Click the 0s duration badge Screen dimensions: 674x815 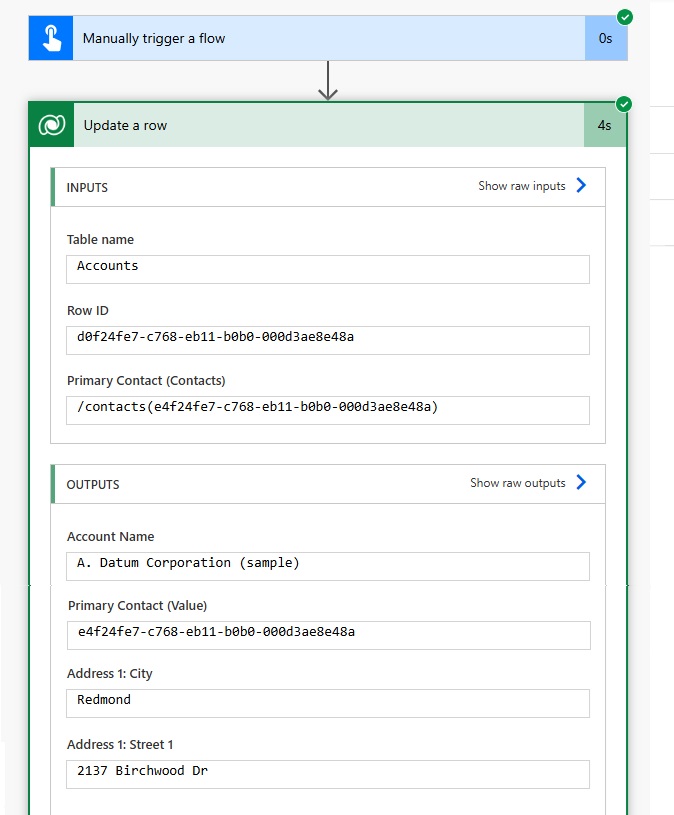tap(606, 38)
